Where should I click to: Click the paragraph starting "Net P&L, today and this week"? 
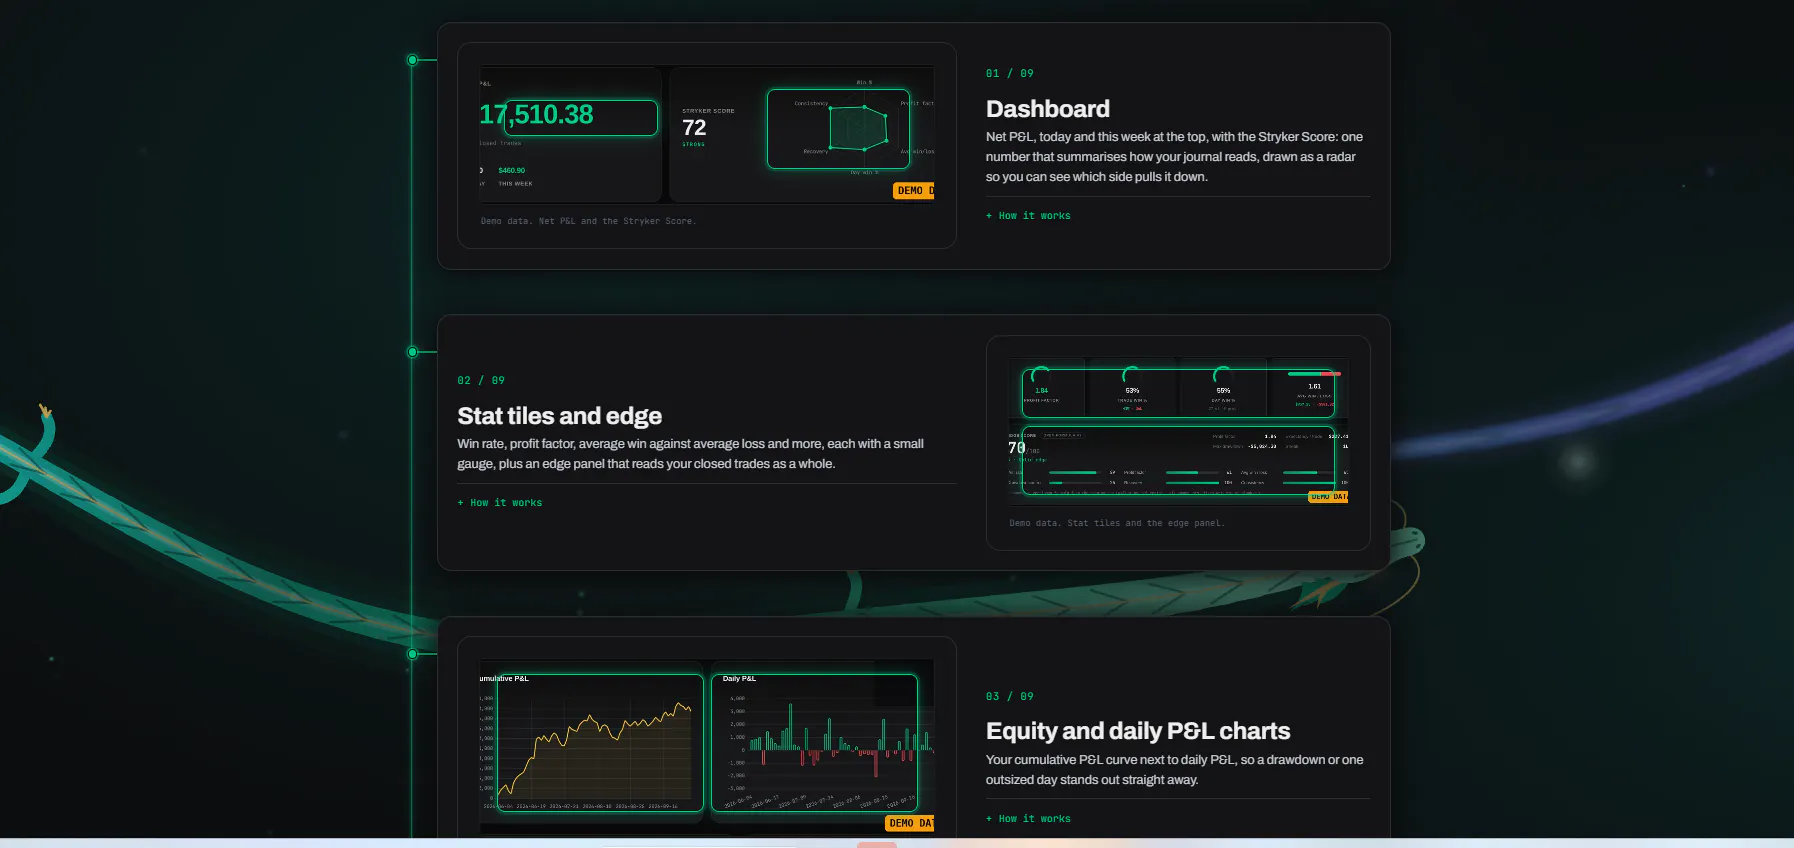[x=1175, y=157]
